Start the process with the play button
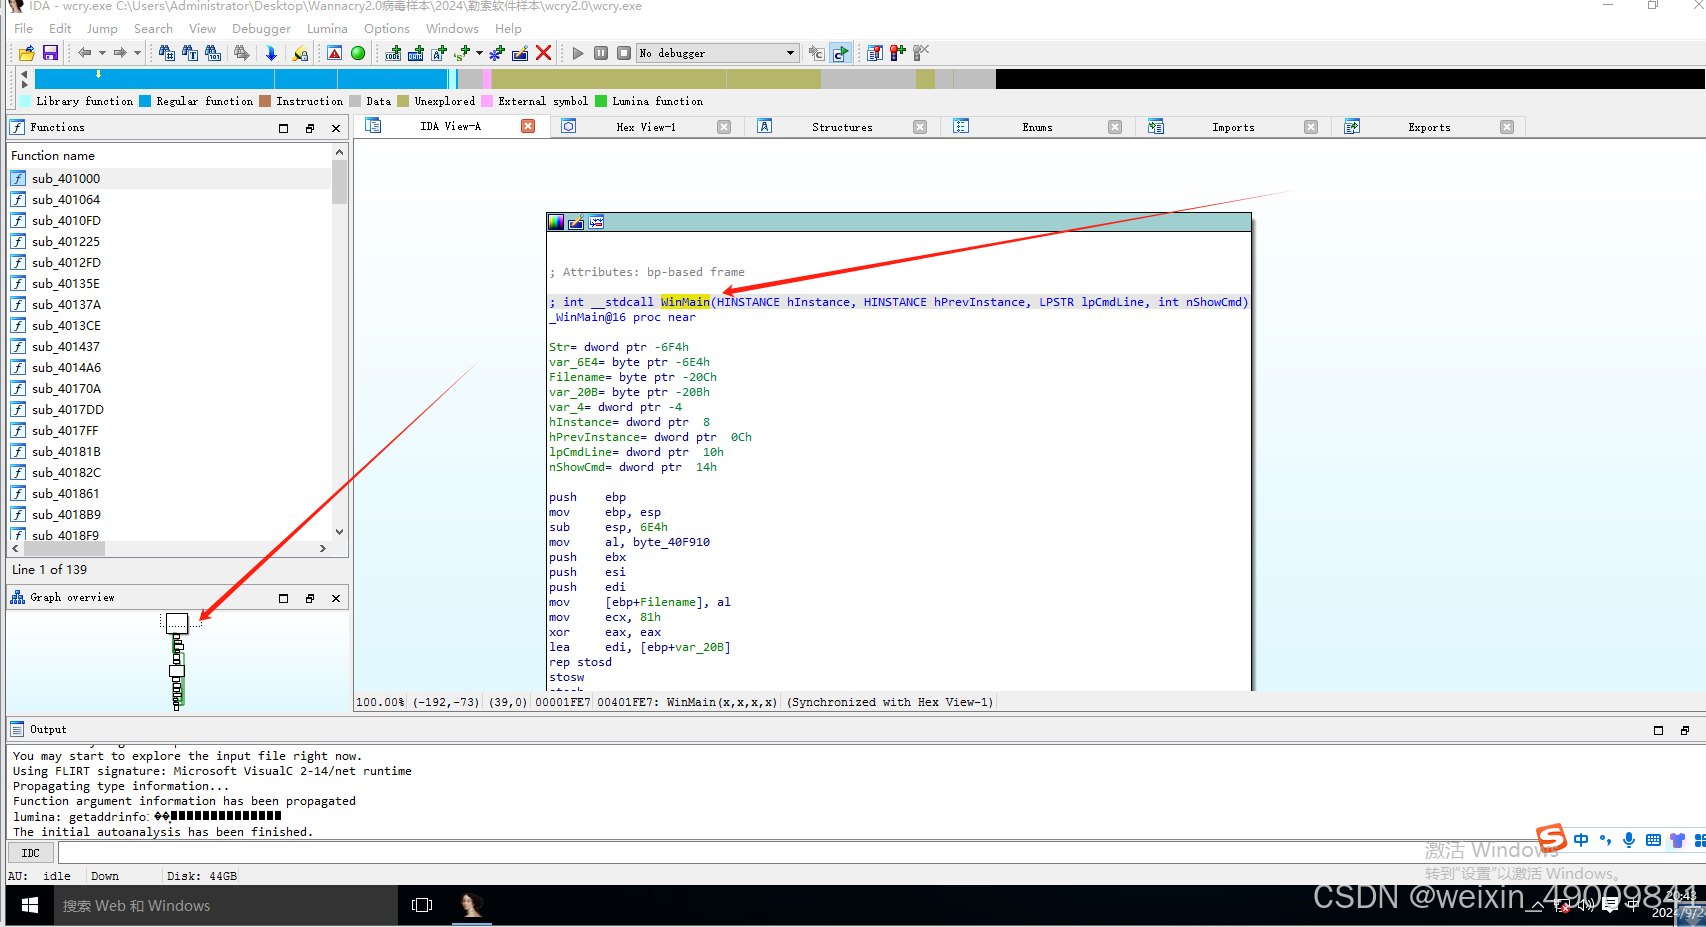This screenshot has width=1706, height=927. click(578, 53)
